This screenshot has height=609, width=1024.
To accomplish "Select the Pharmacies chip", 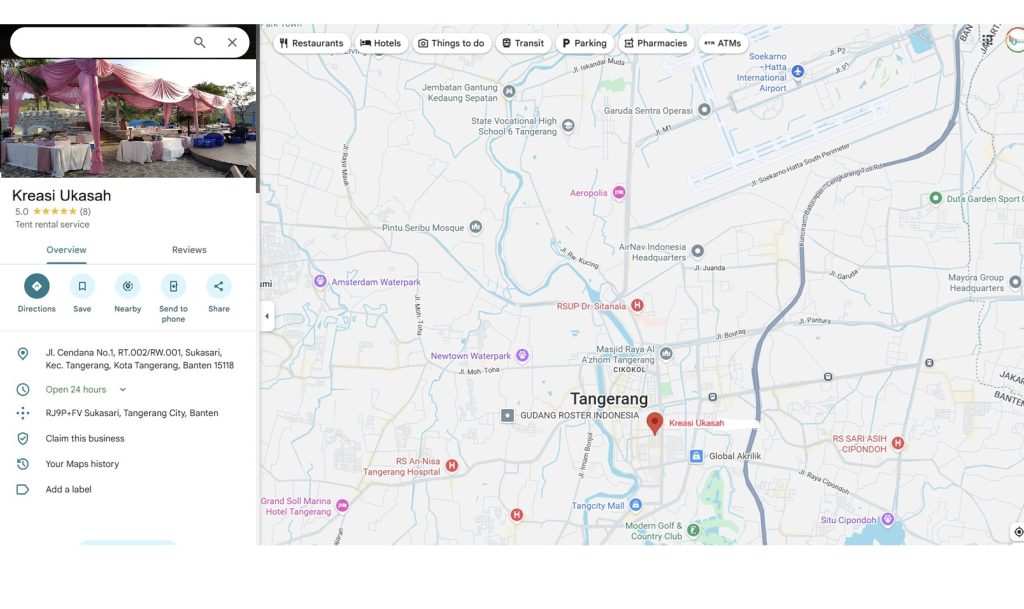I will tap(656, 43).
